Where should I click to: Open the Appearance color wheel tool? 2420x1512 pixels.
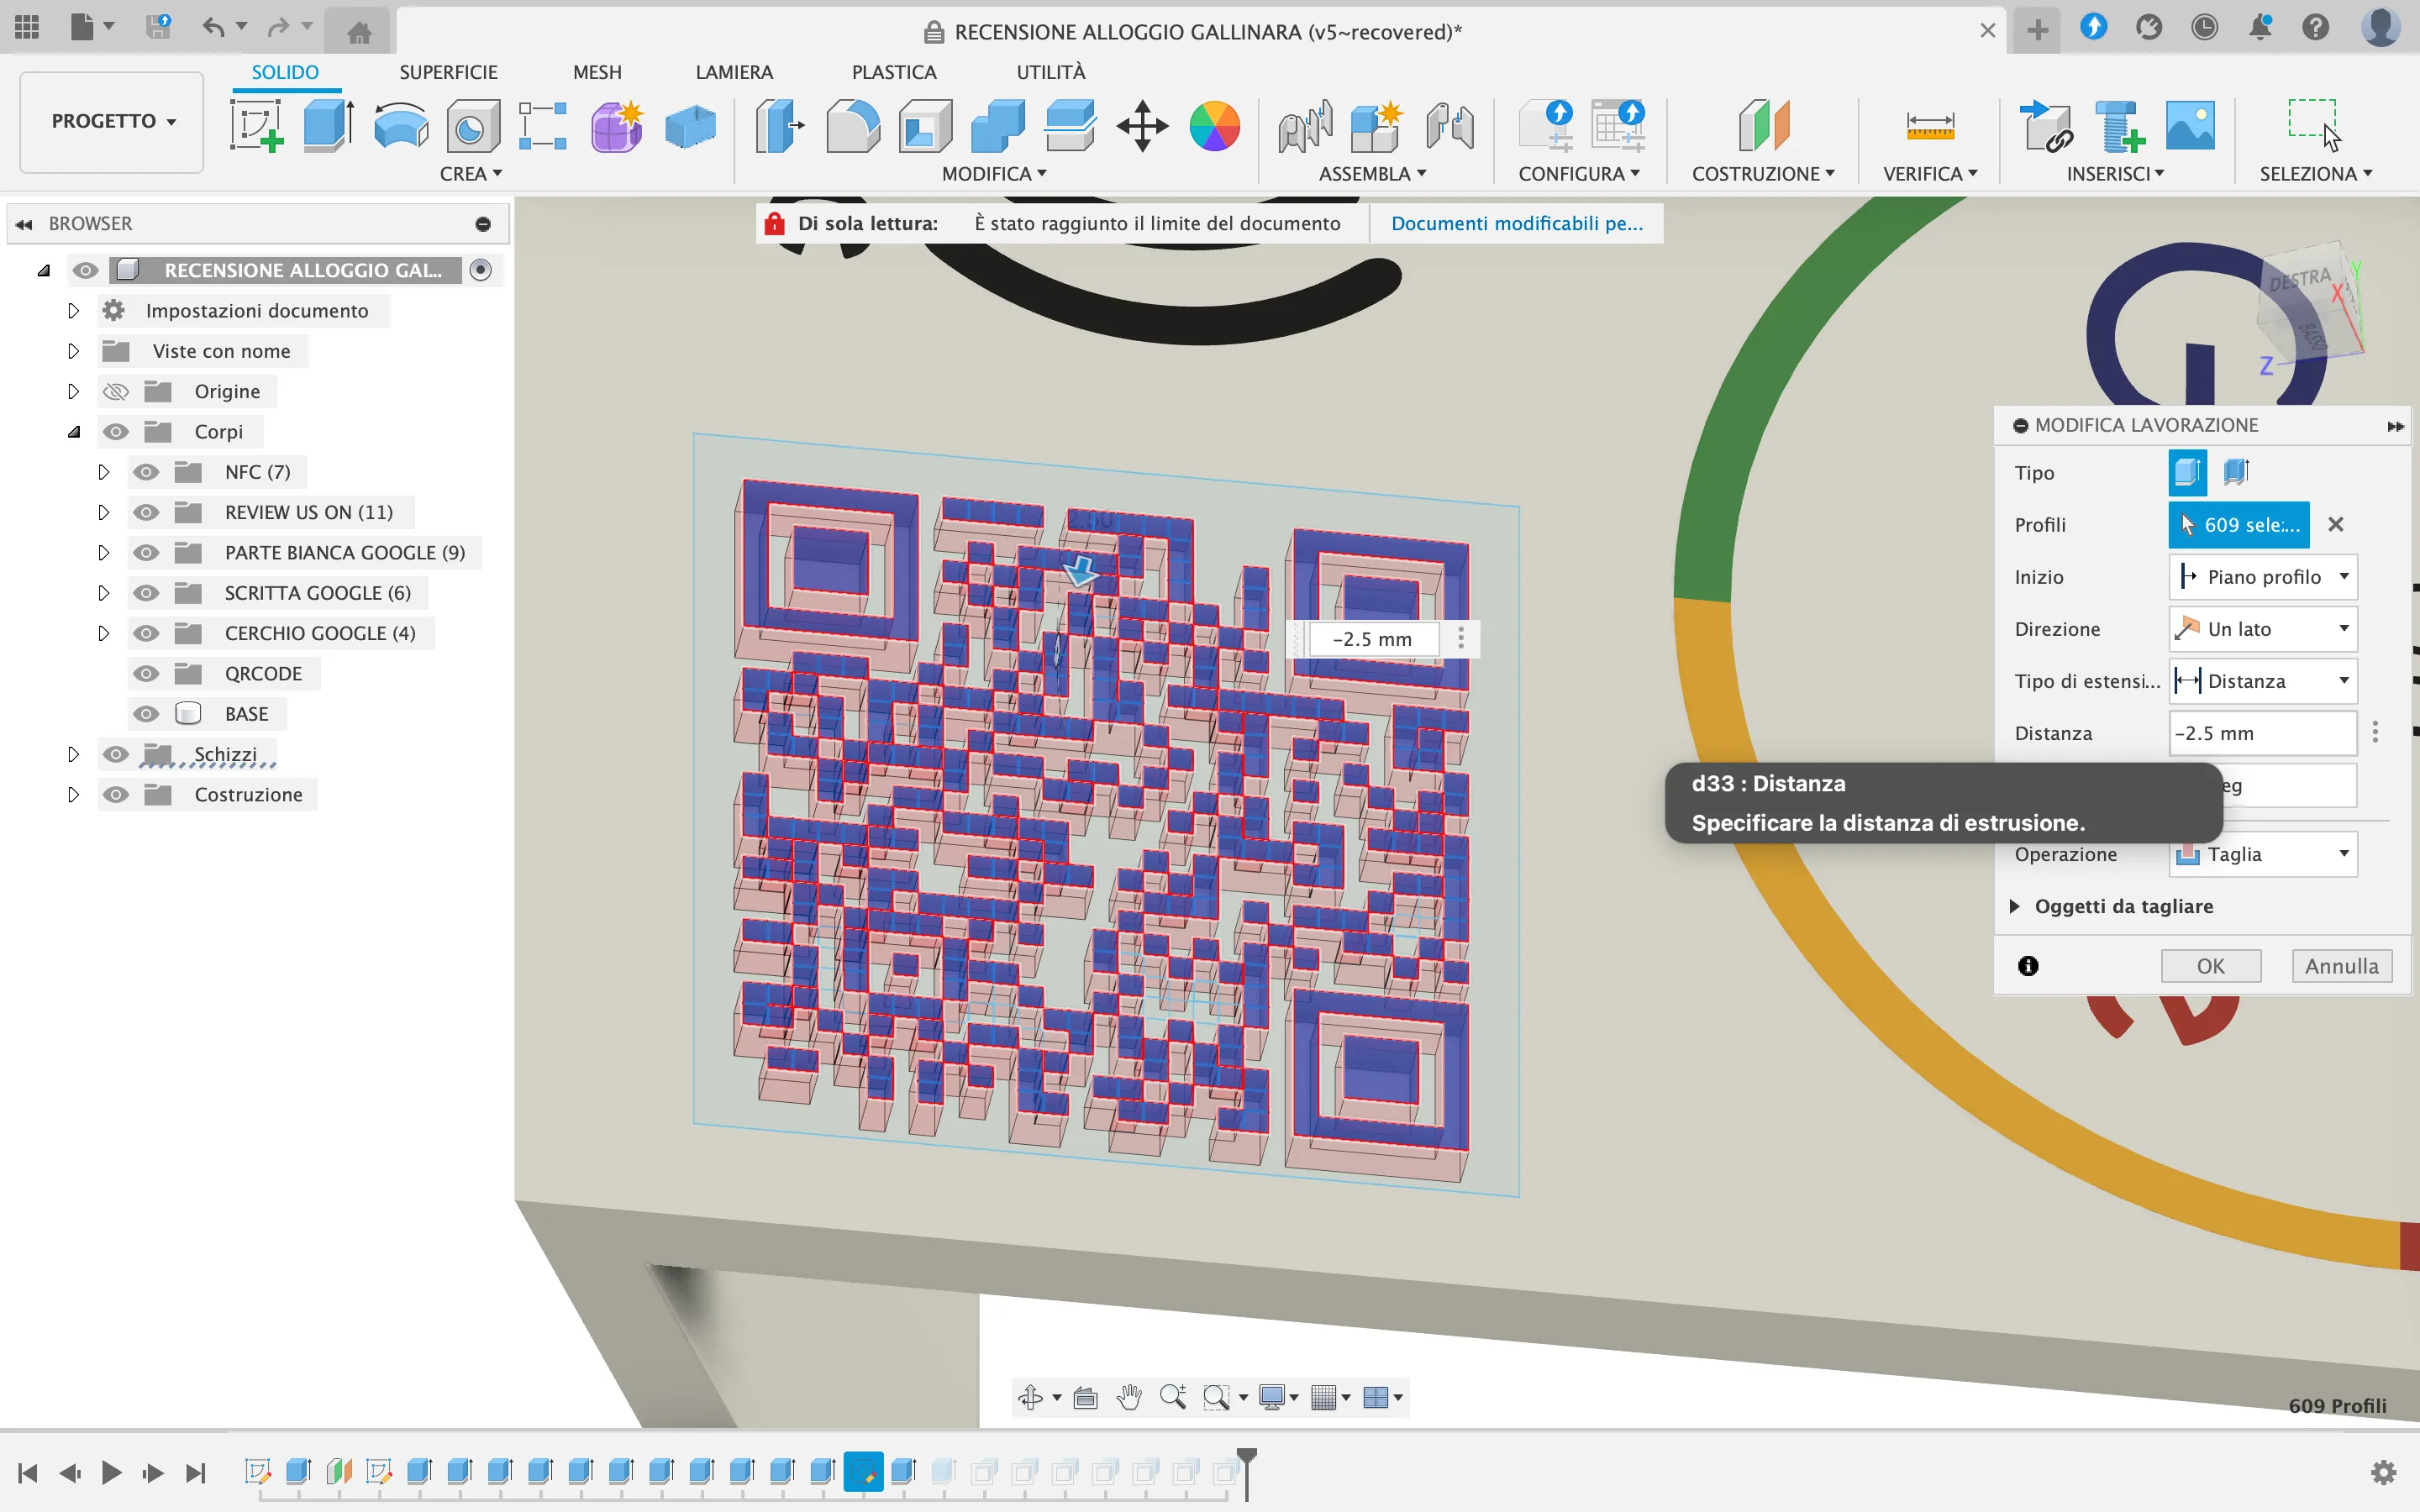[x=1214, y=126]
